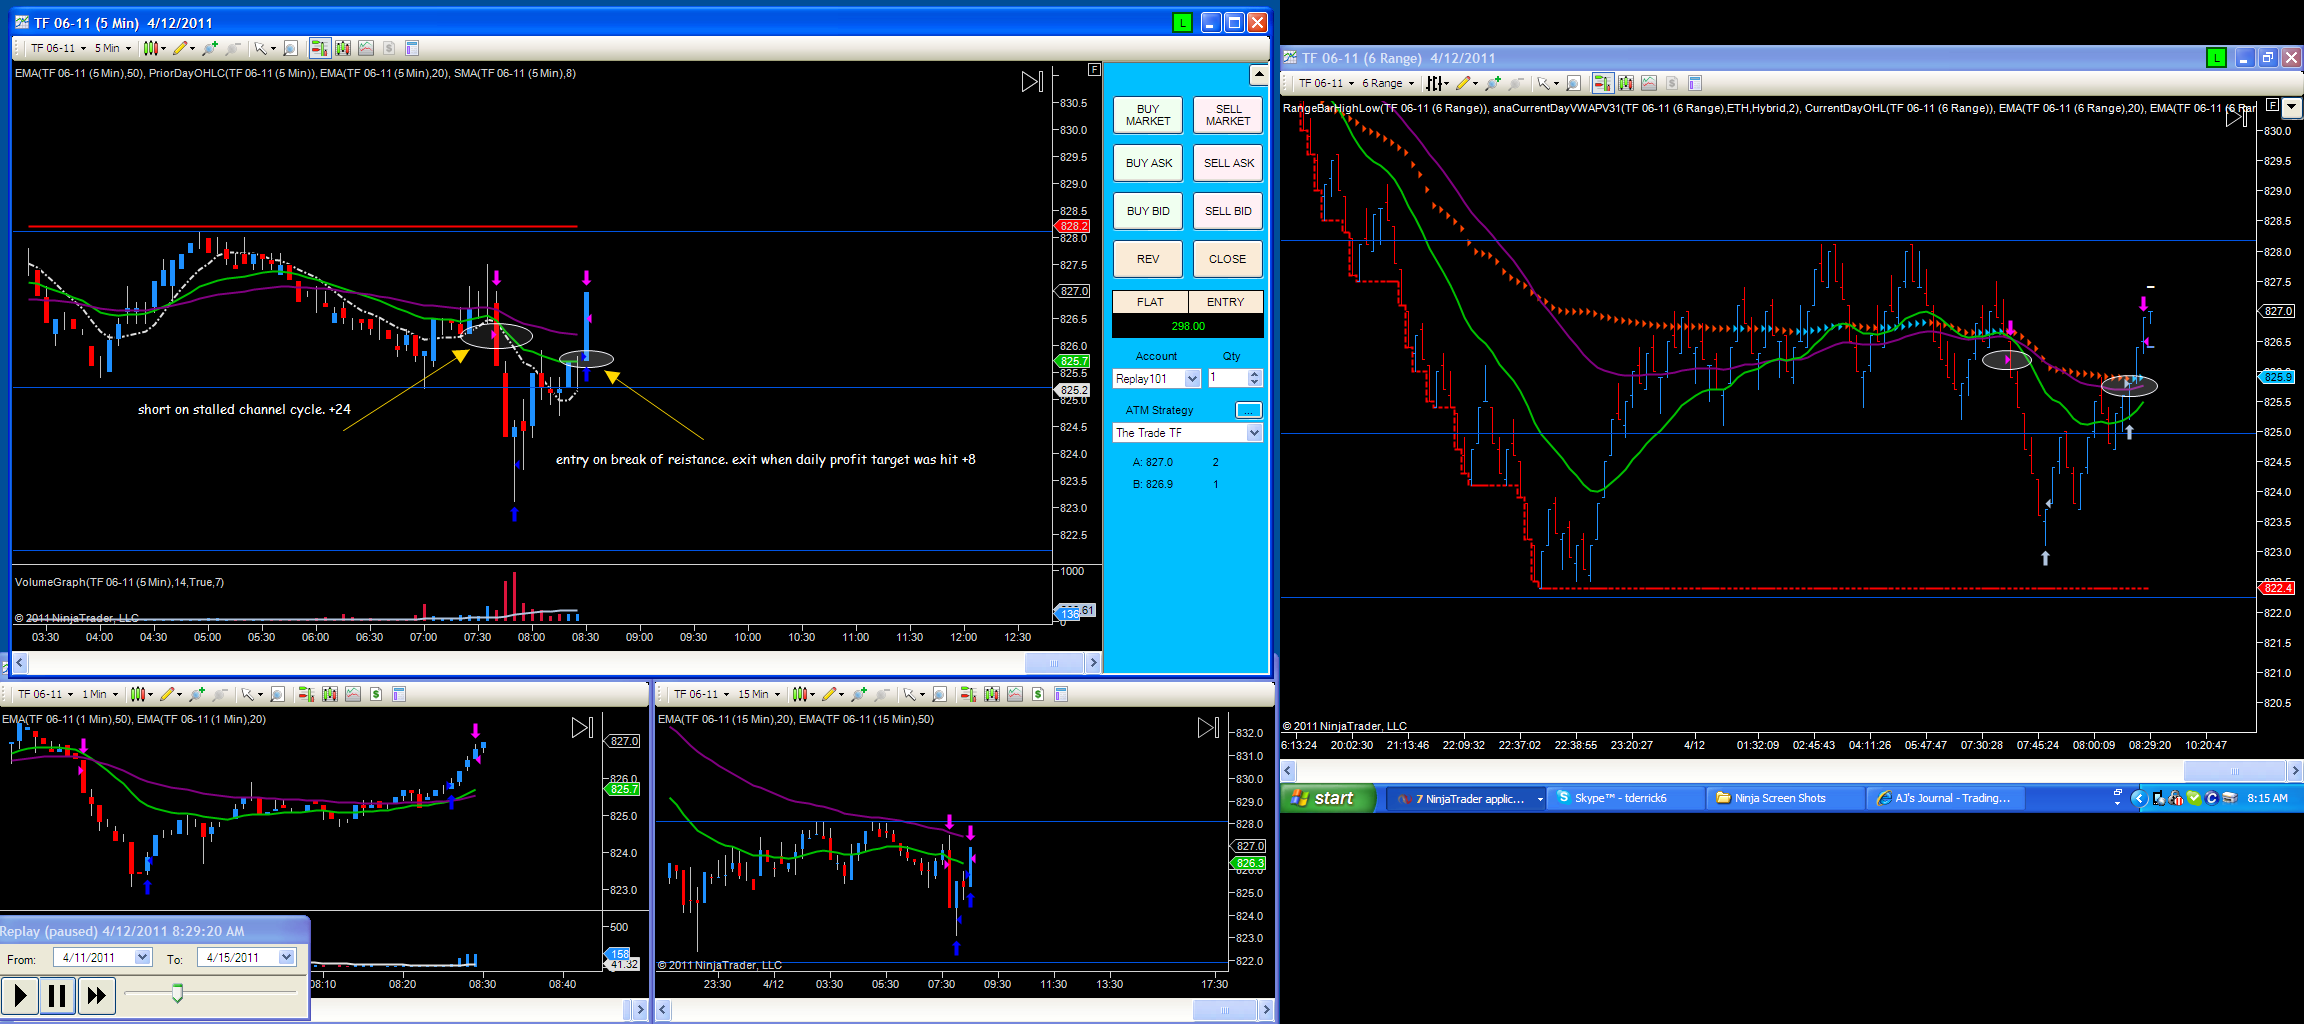Open Strategies icon in 5 Min chart toolbar

pos(389,48)
